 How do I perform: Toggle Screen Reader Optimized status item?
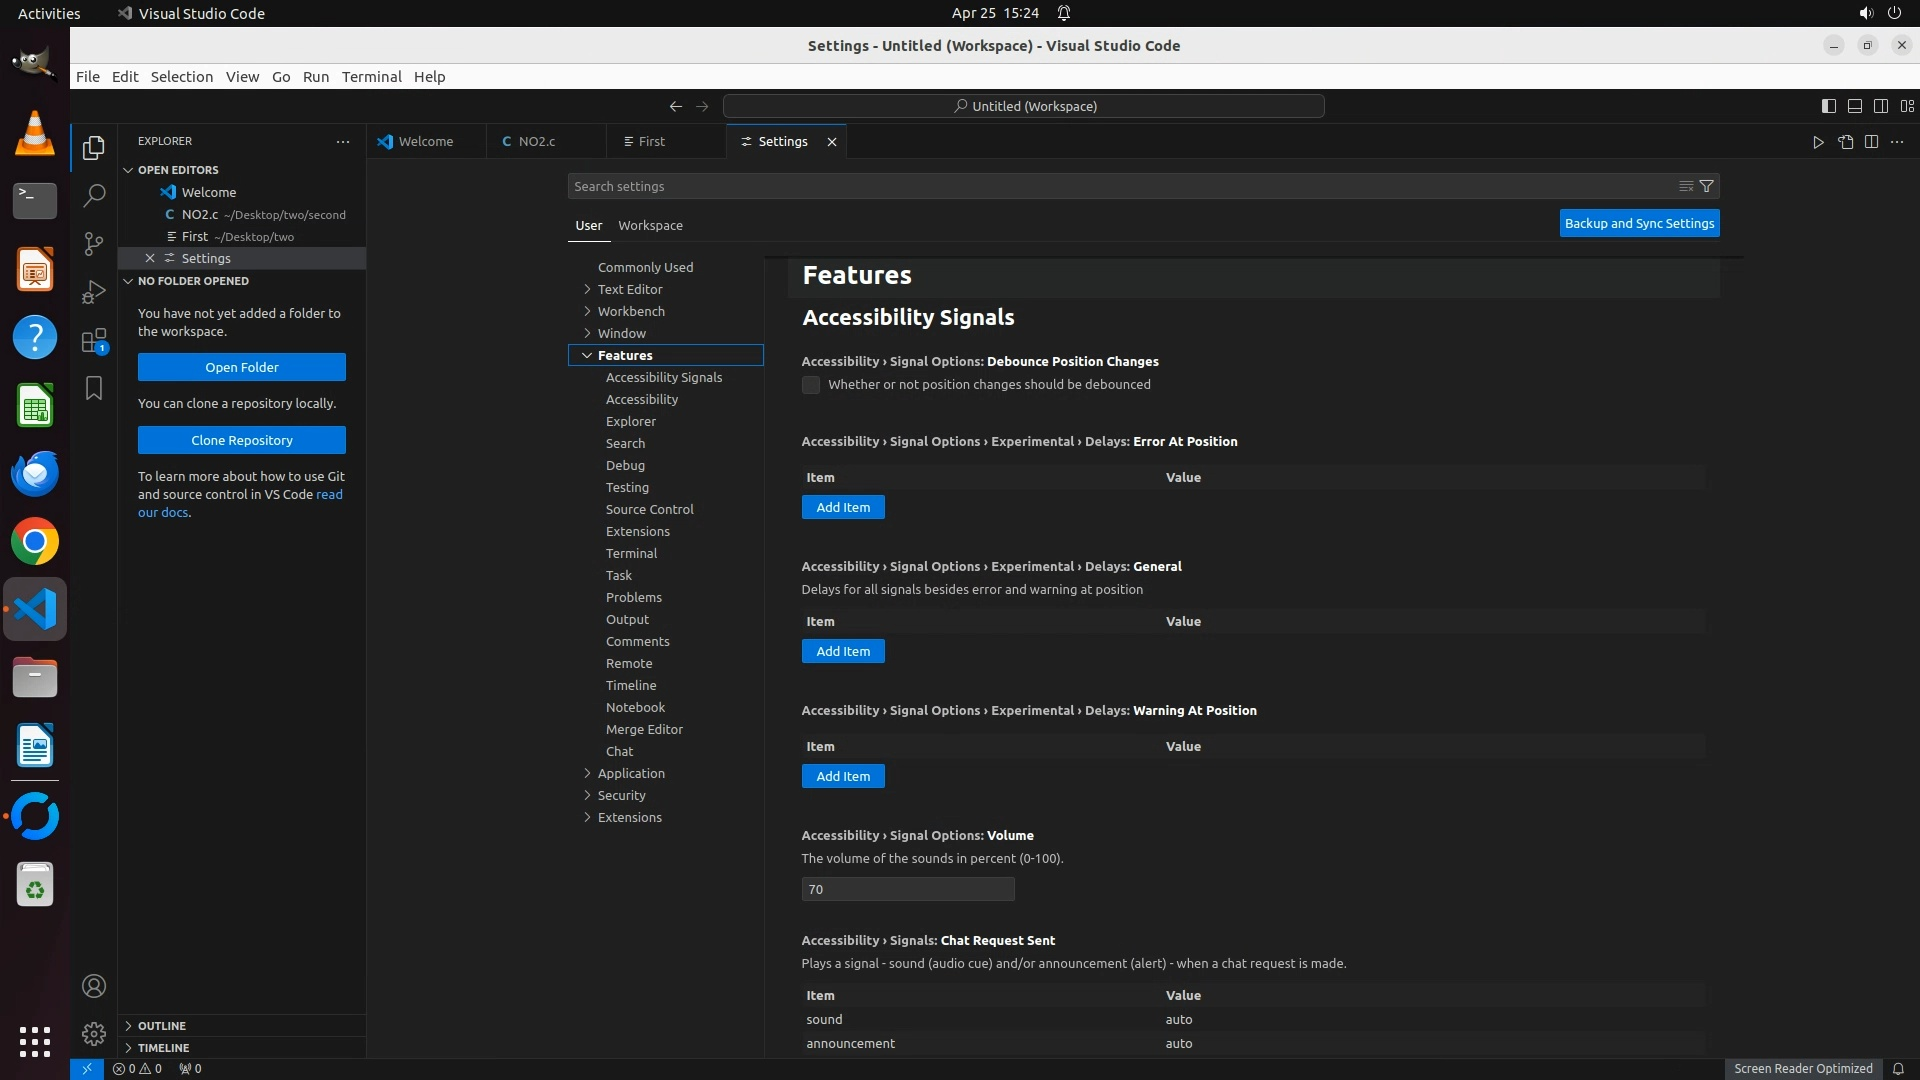pos(1802,1068)
